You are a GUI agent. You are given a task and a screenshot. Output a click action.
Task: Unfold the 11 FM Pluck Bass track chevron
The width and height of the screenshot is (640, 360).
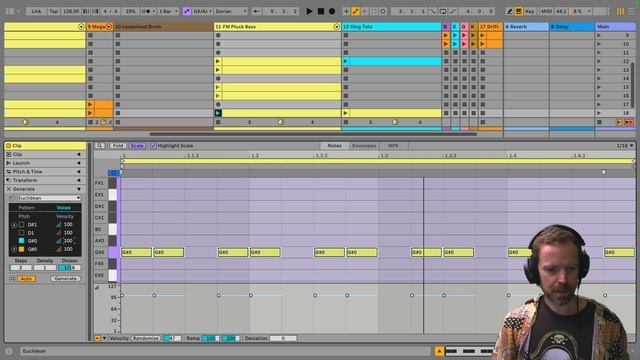tap(337, 27)
